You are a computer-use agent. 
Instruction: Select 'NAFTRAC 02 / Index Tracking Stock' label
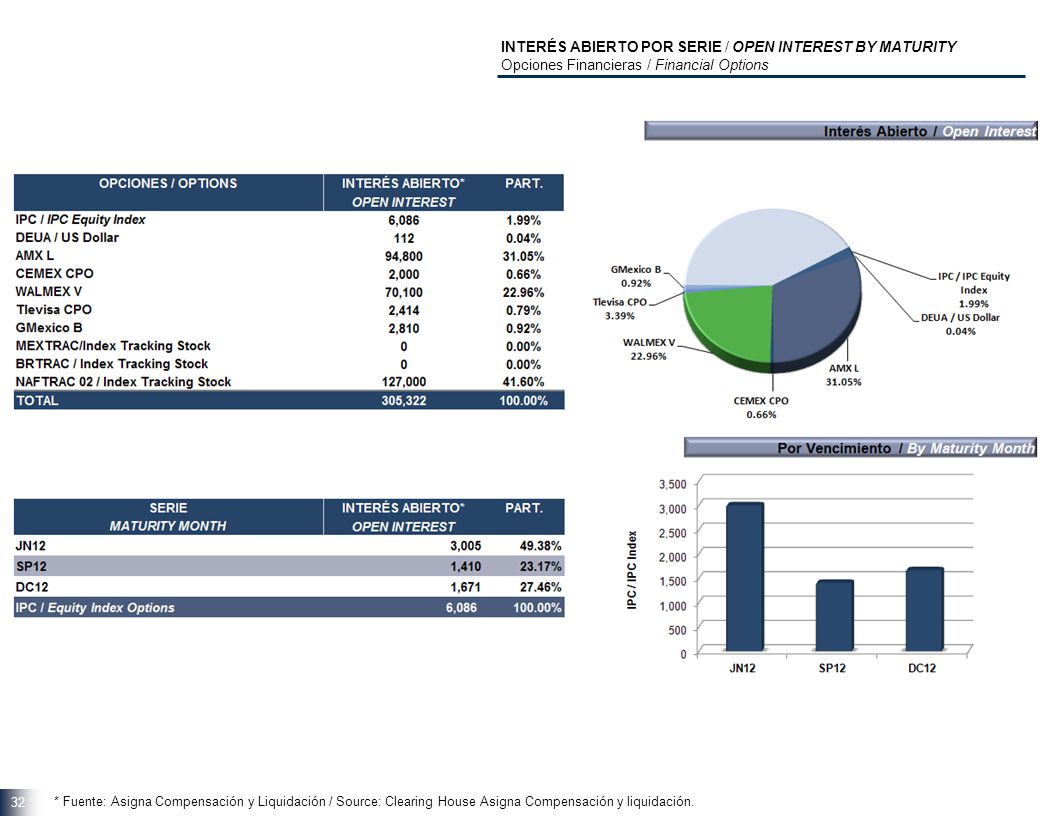pyautogui.click(x=123, y=382)
